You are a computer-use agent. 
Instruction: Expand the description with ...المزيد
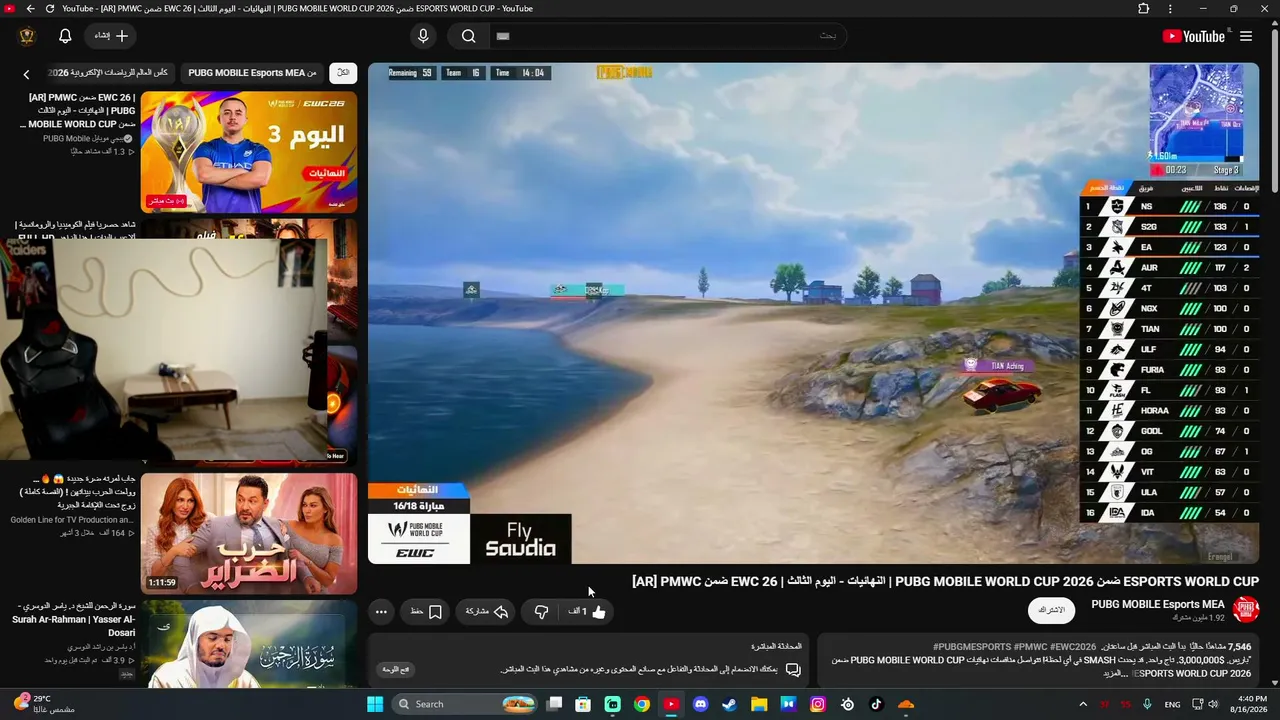[x=1117, y=673]
